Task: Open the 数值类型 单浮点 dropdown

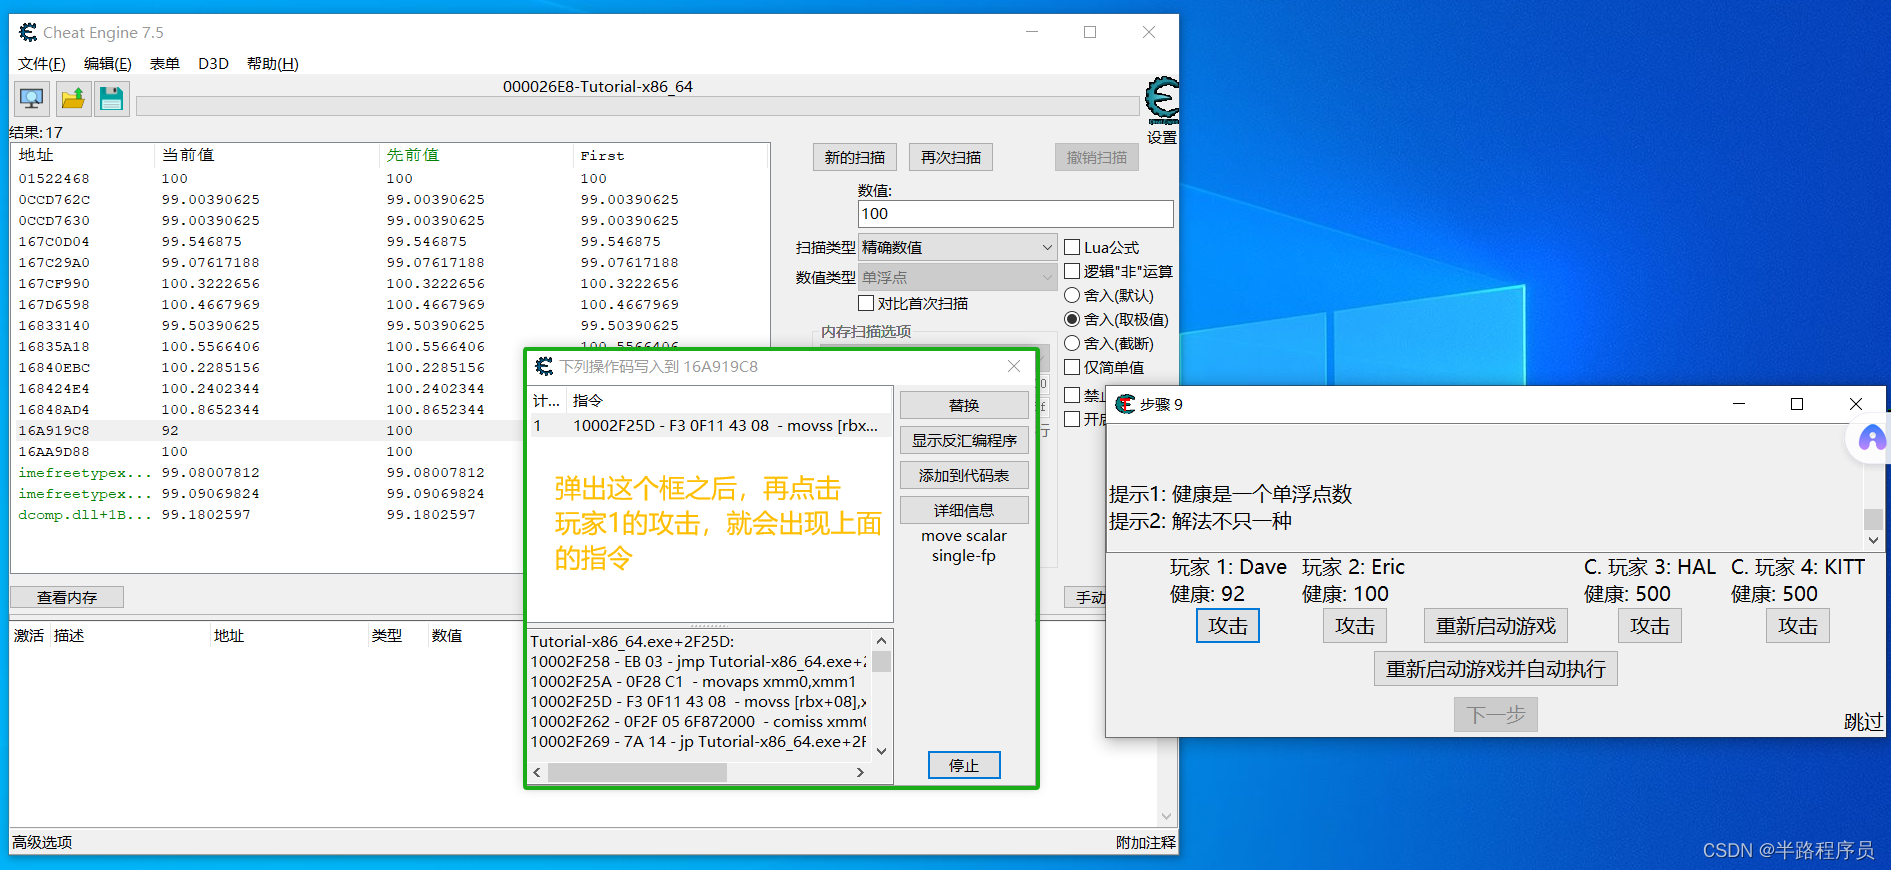Action: tap(957, 277)
